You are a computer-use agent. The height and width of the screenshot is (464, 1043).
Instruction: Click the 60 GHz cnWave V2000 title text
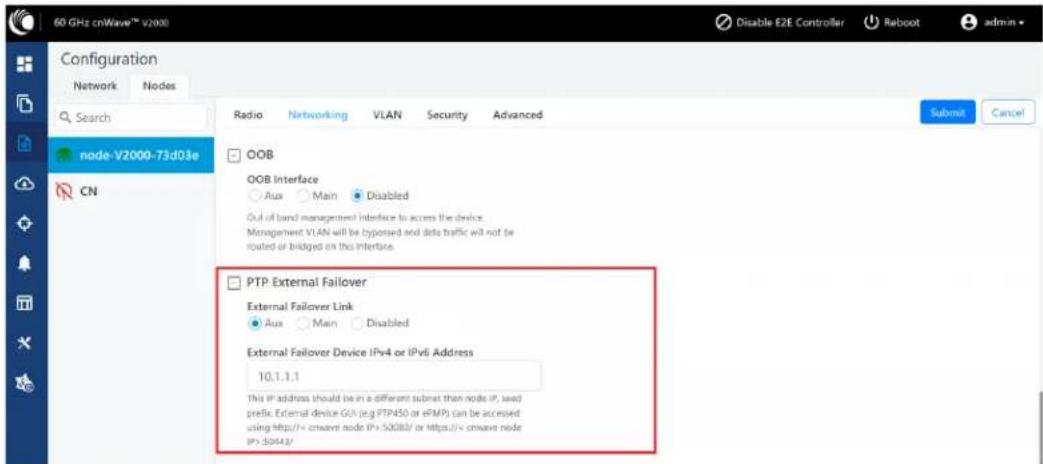tap(110, 23)
